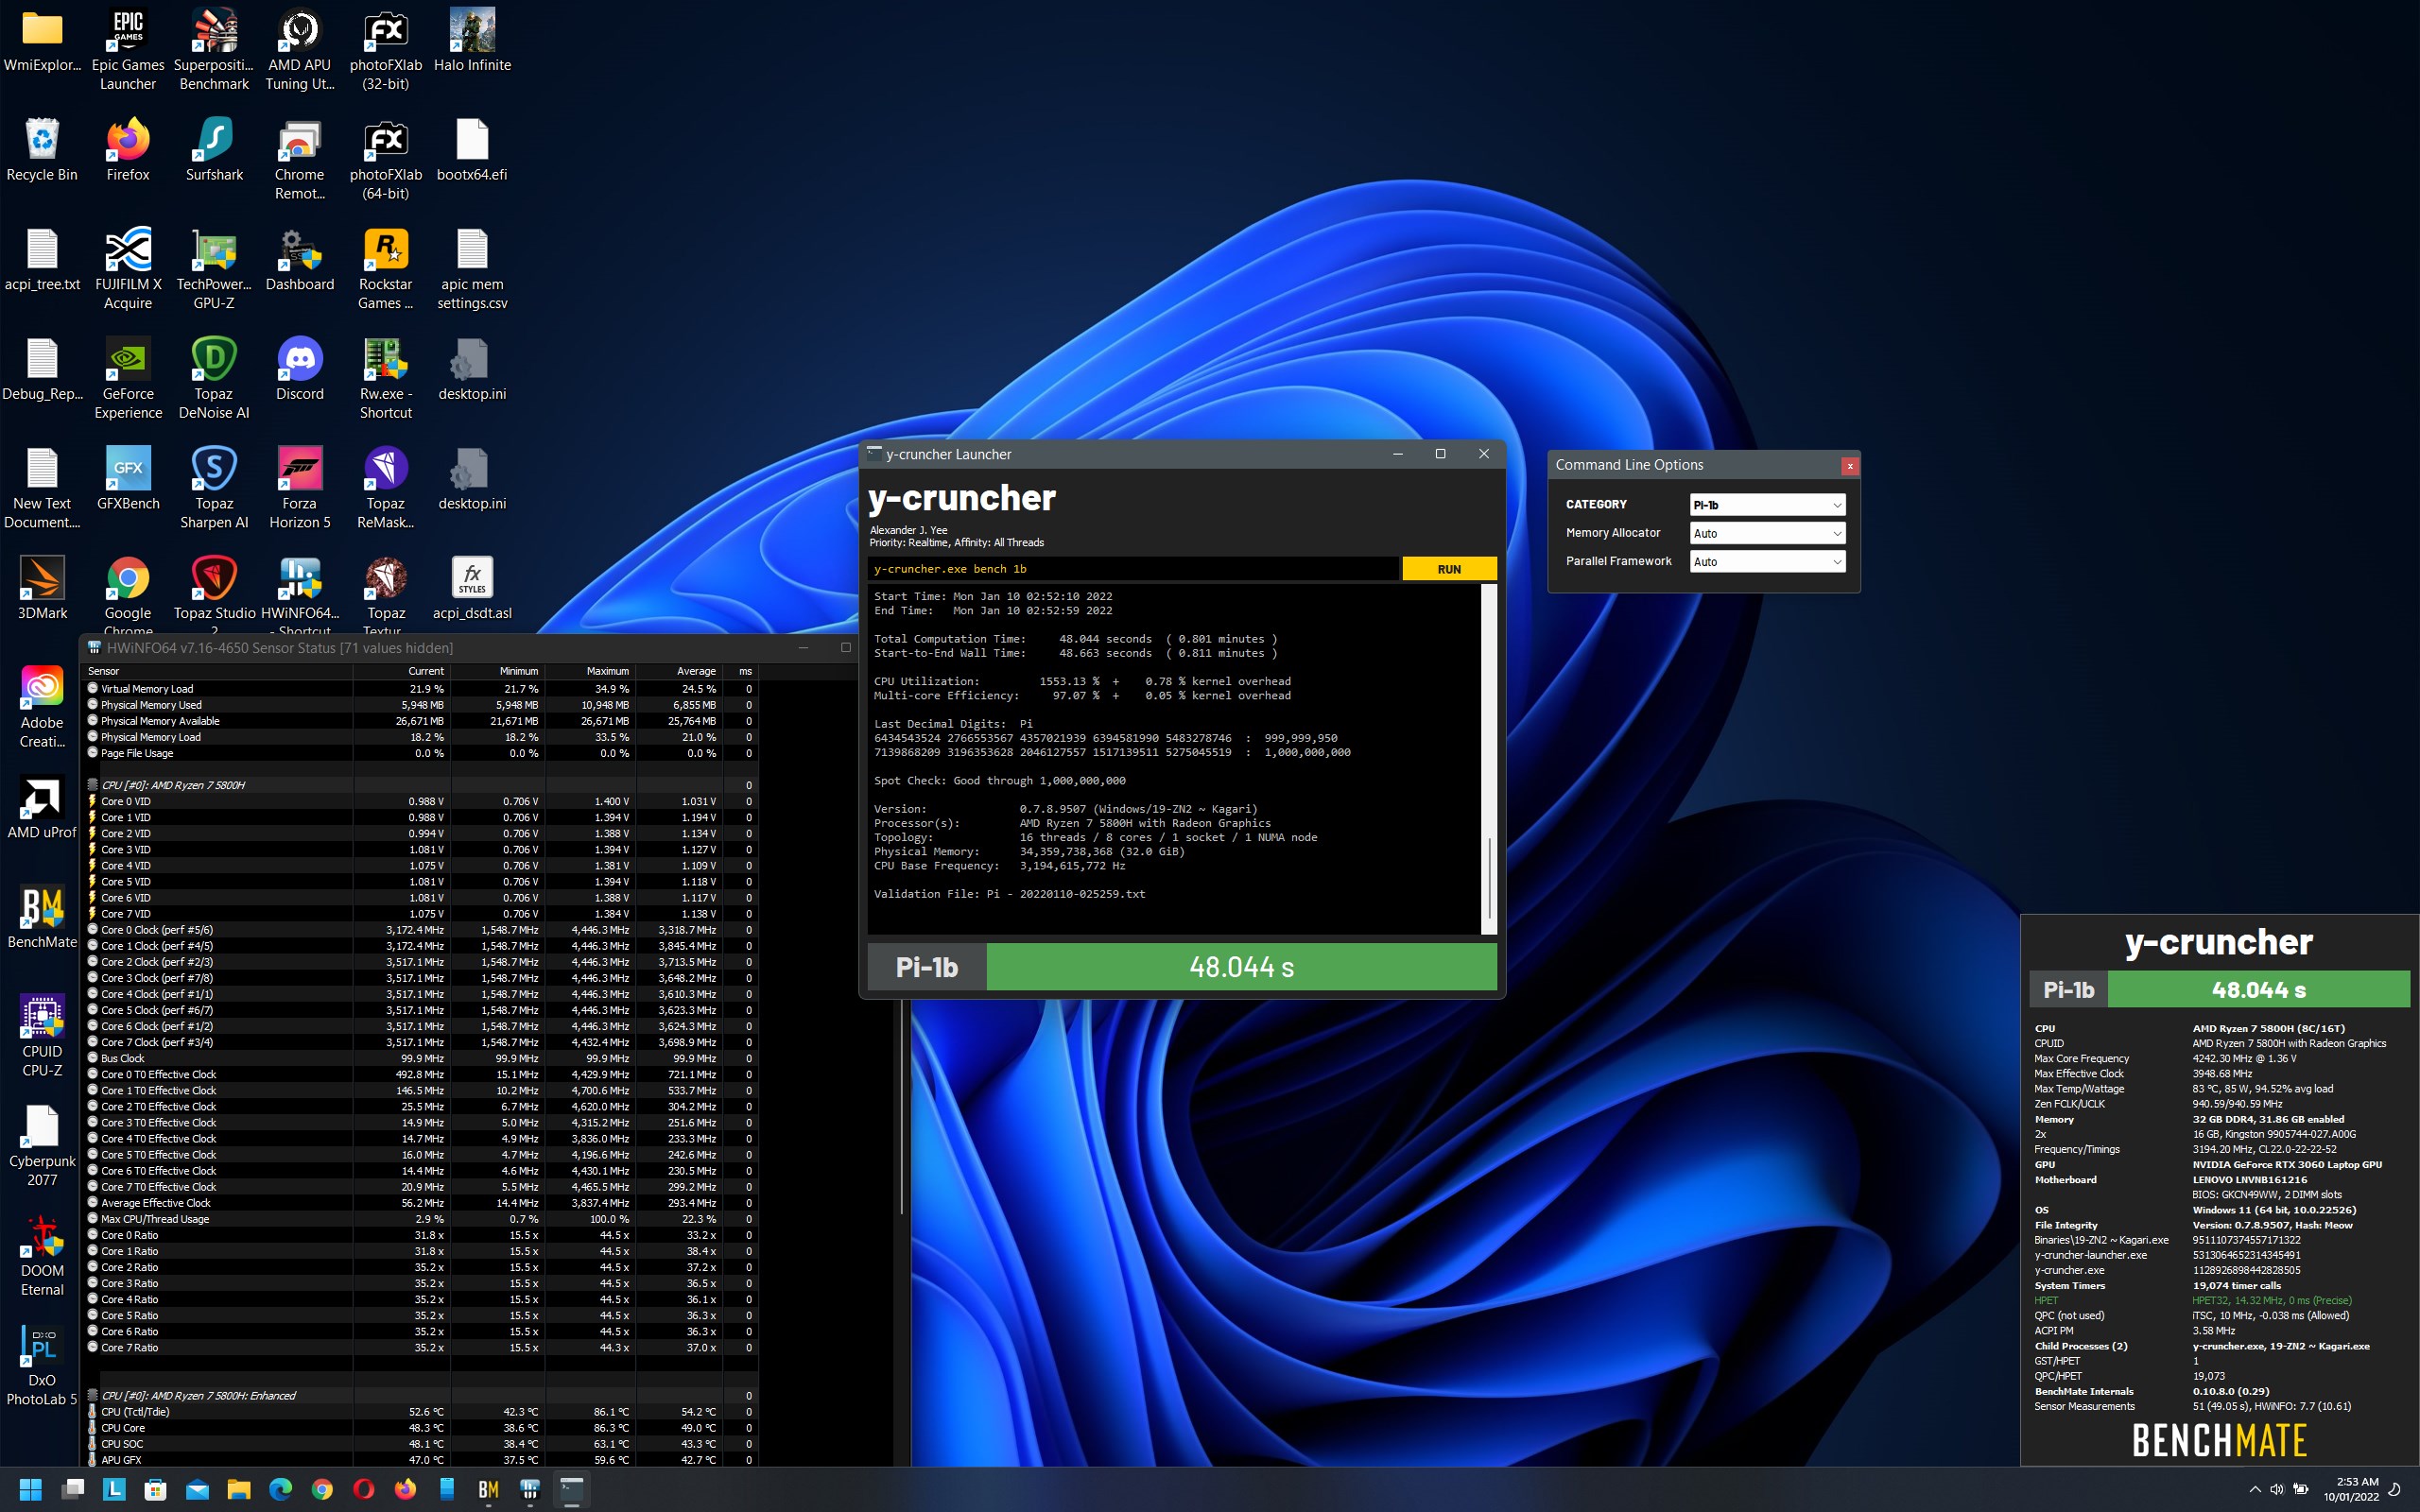Switch to HWiNFO via its taskbar icon
2420x1512 pixels.
530,1489
